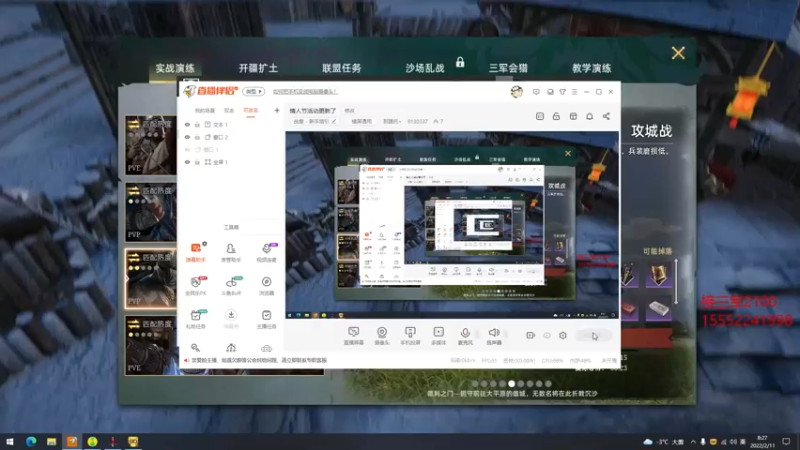Click the 全屏 1 layer name

(x=220, y=162)
